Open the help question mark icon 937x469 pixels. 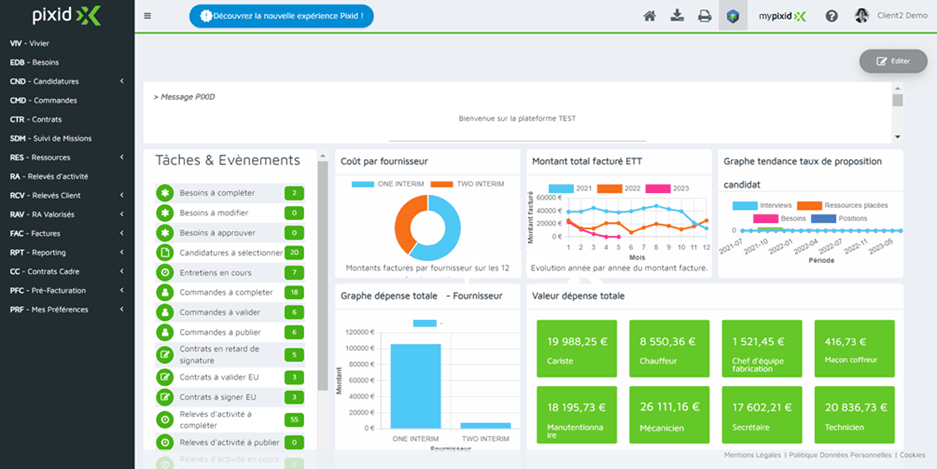[x=831, y=16]
